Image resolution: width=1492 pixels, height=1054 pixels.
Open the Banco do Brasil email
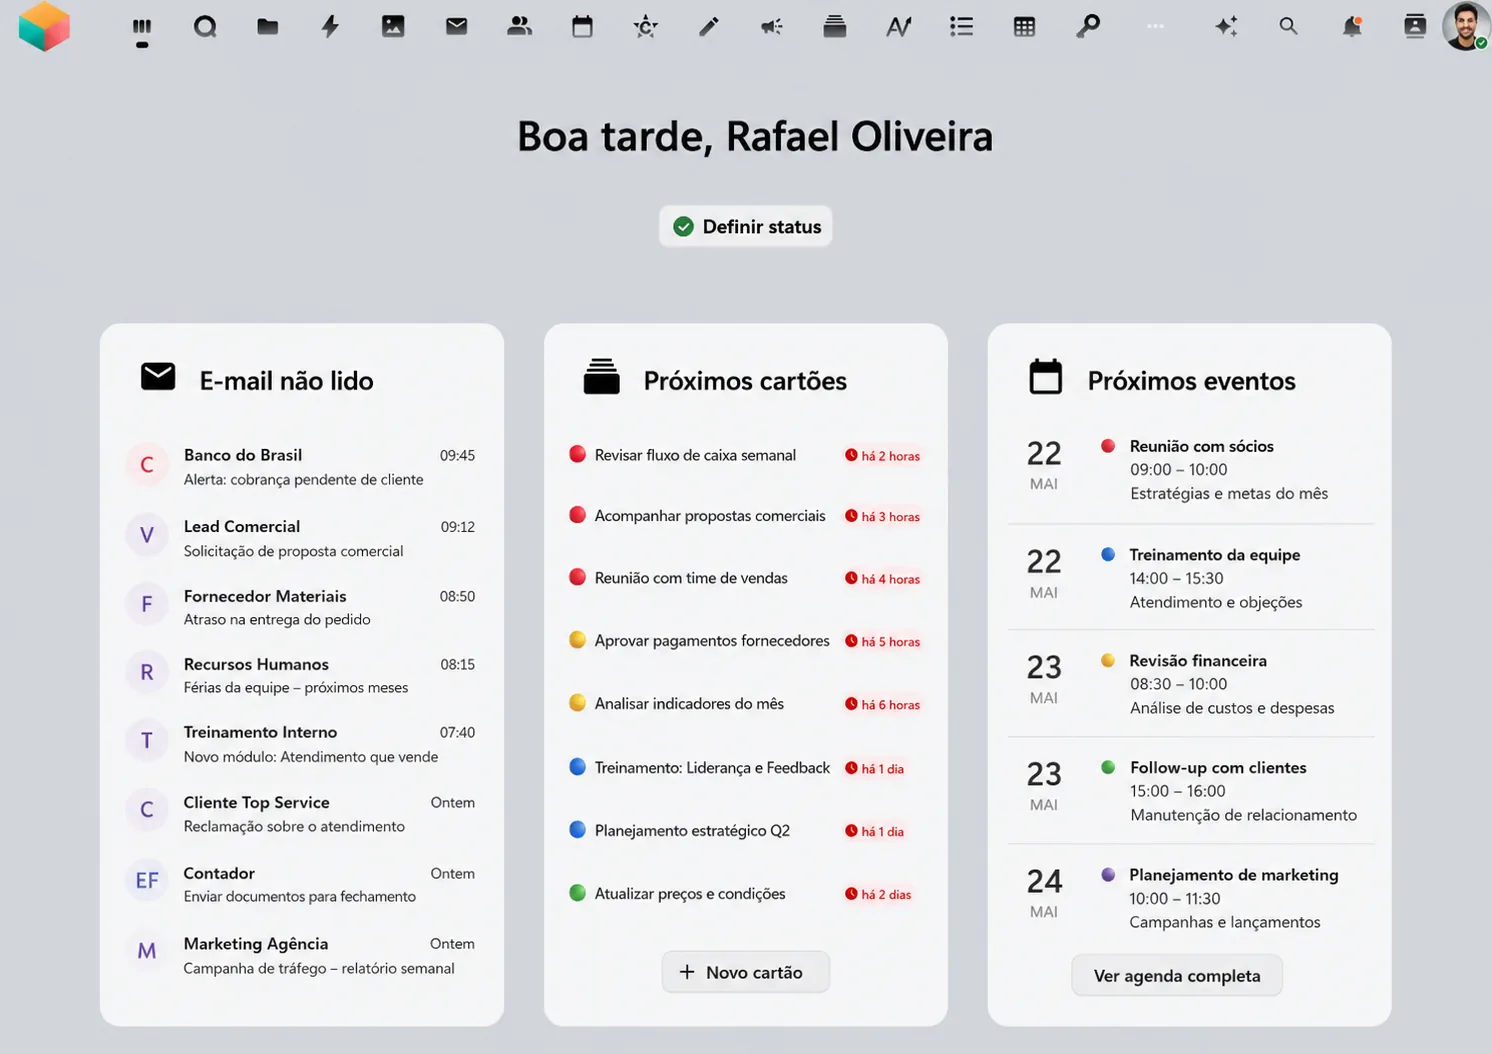301,467
